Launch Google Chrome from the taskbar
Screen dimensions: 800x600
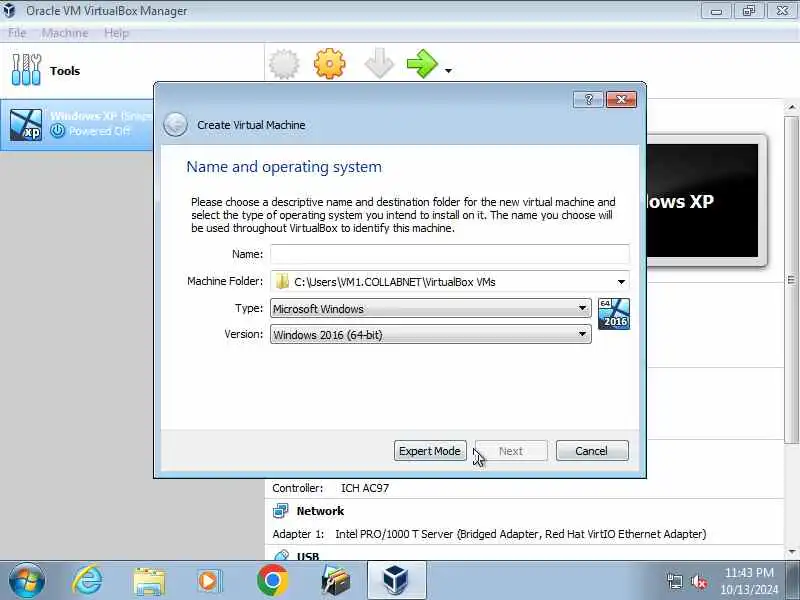pyautogui.click(x=272, y=581)
